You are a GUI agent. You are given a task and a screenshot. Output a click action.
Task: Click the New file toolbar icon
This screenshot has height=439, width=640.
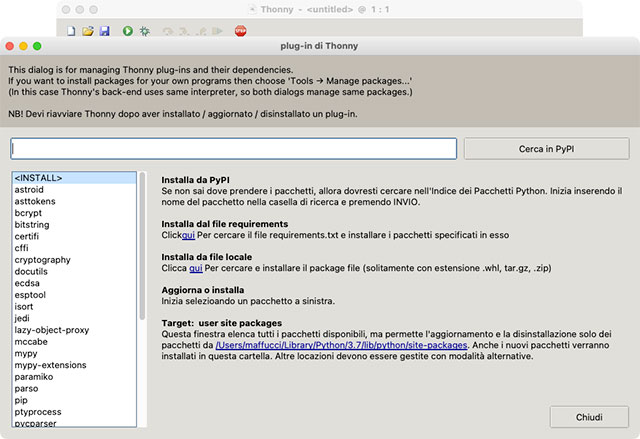[x=71, y=32]
